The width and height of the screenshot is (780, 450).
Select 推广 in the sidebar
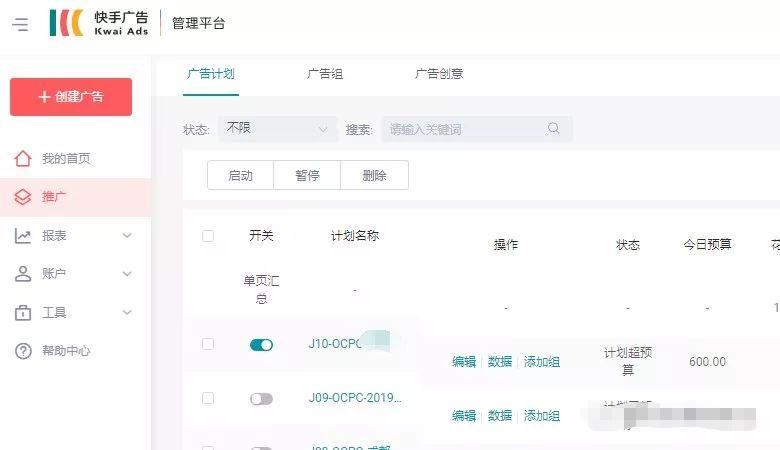(76, 197)
